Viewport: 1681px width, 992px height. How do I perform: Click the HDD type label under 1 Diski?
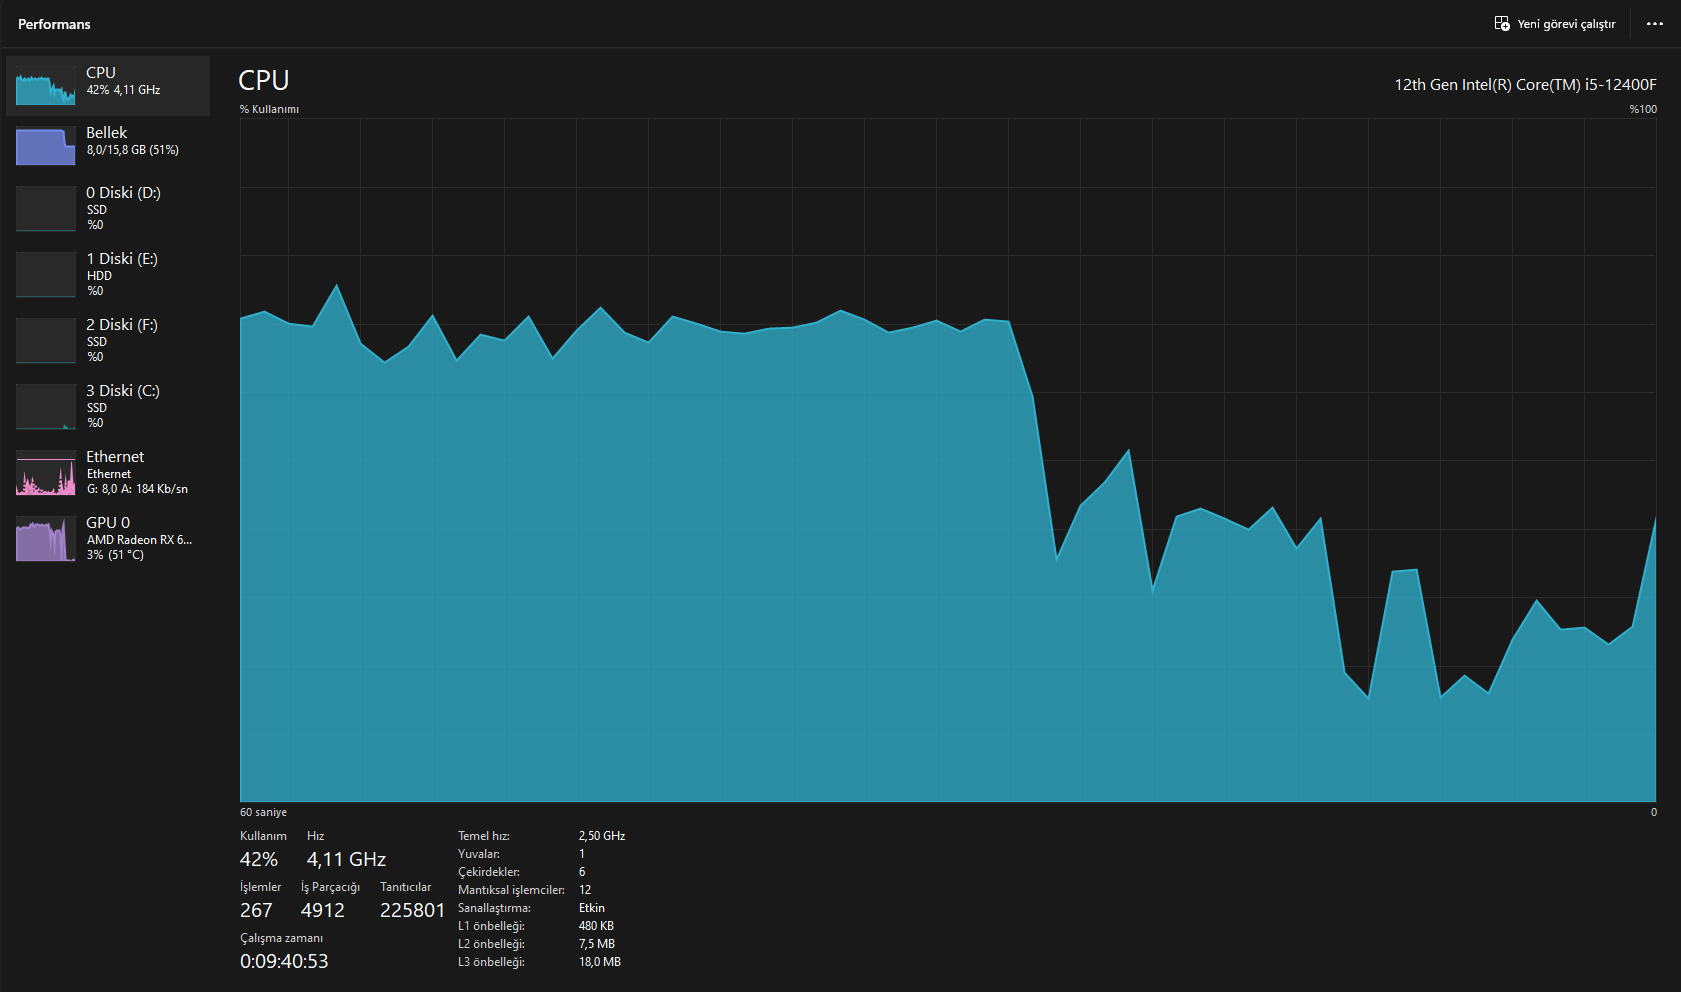click(99, 276)
